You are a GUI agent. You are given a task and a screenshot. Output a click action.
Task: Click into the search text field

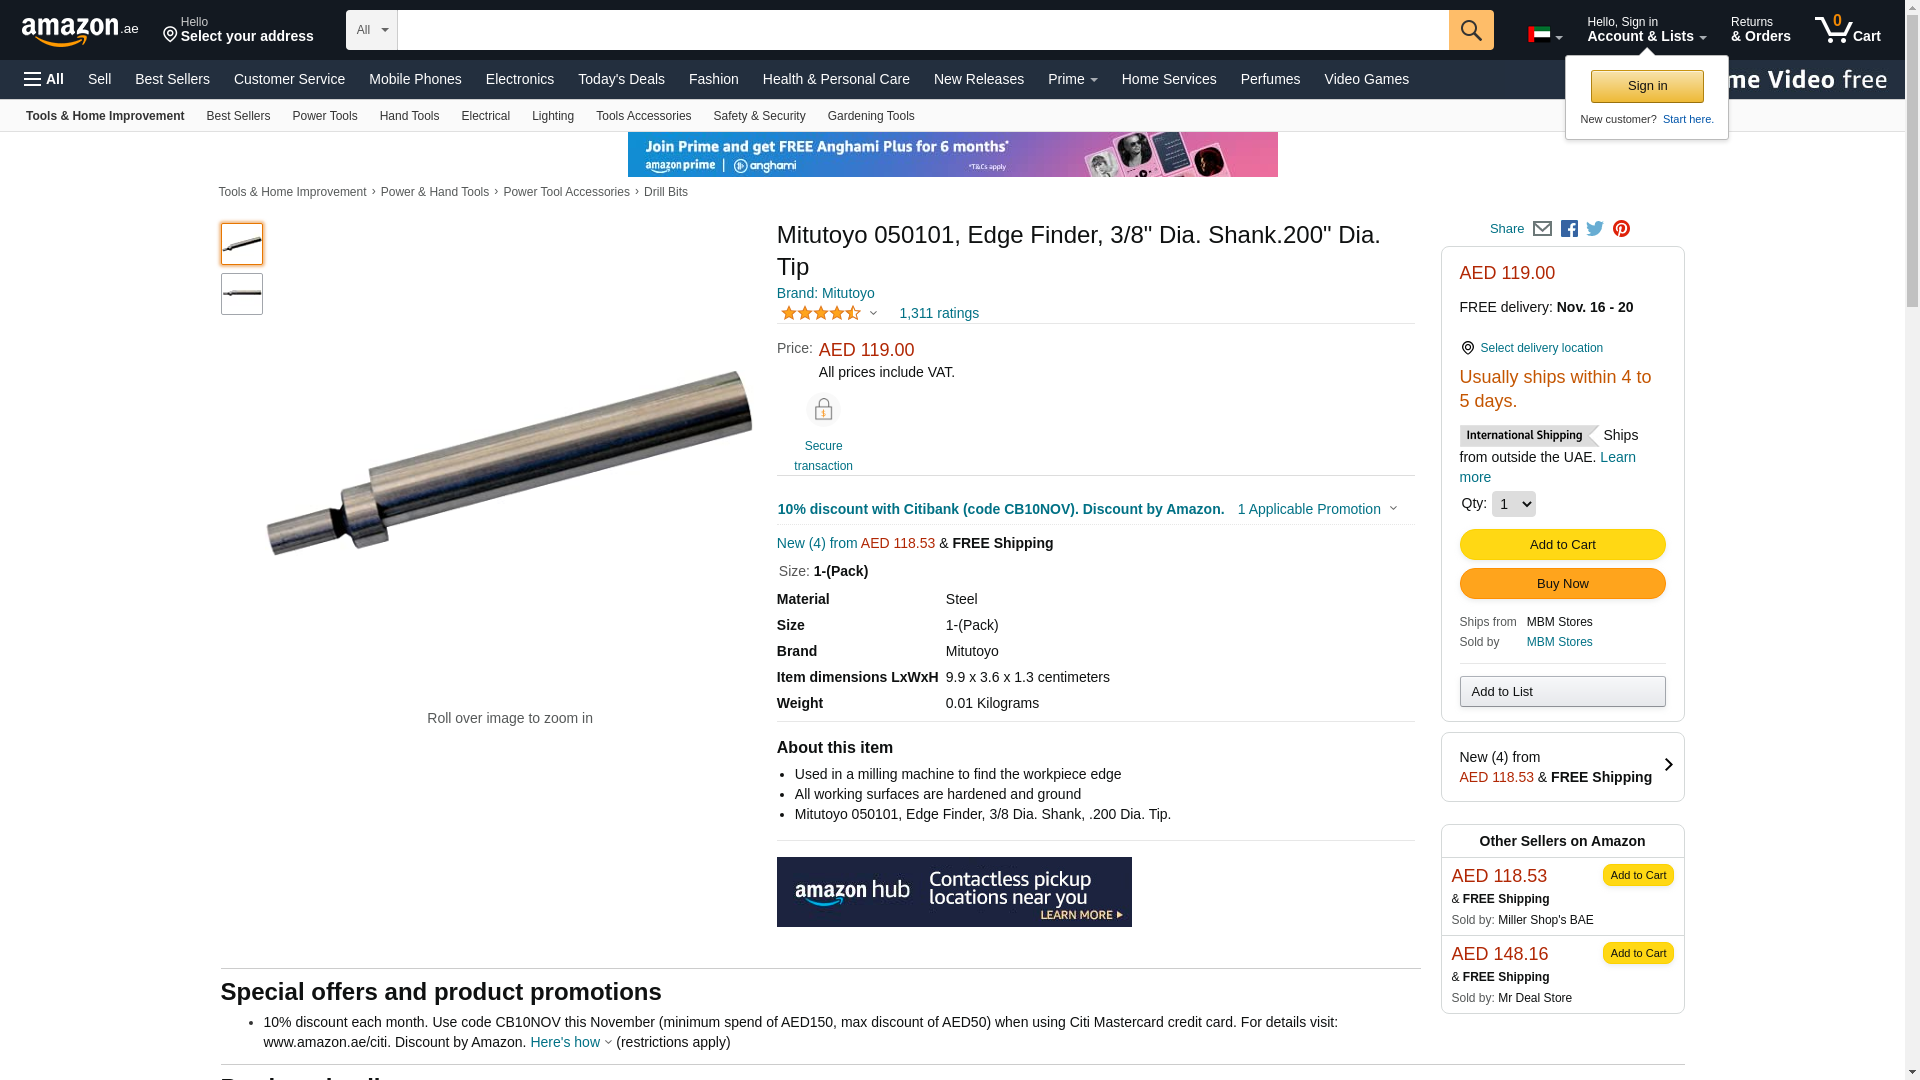[x=922, y=30]
